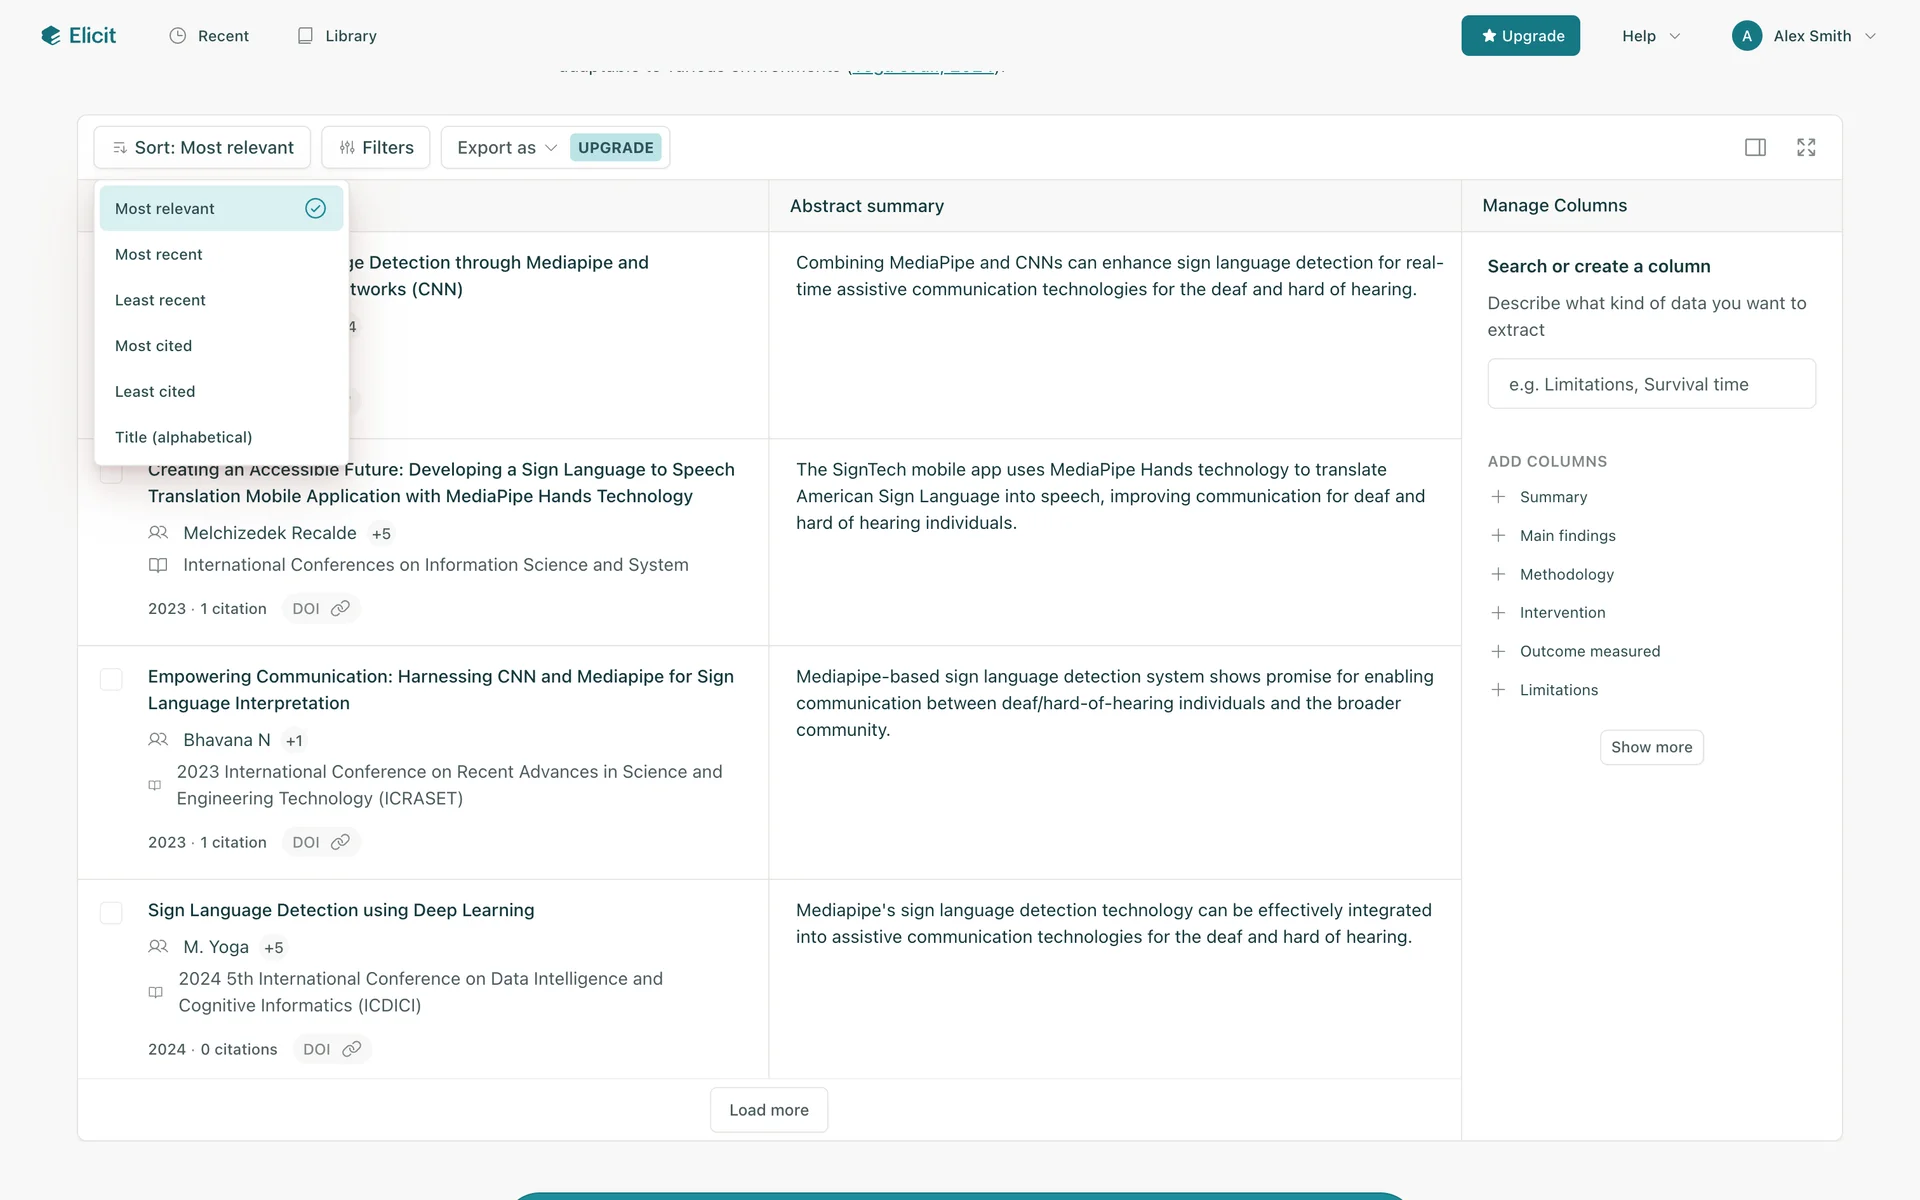This screenshot has width=1920, height=1200.
Task: Choose Most cited sort option
Action: [x=153, y=346]
